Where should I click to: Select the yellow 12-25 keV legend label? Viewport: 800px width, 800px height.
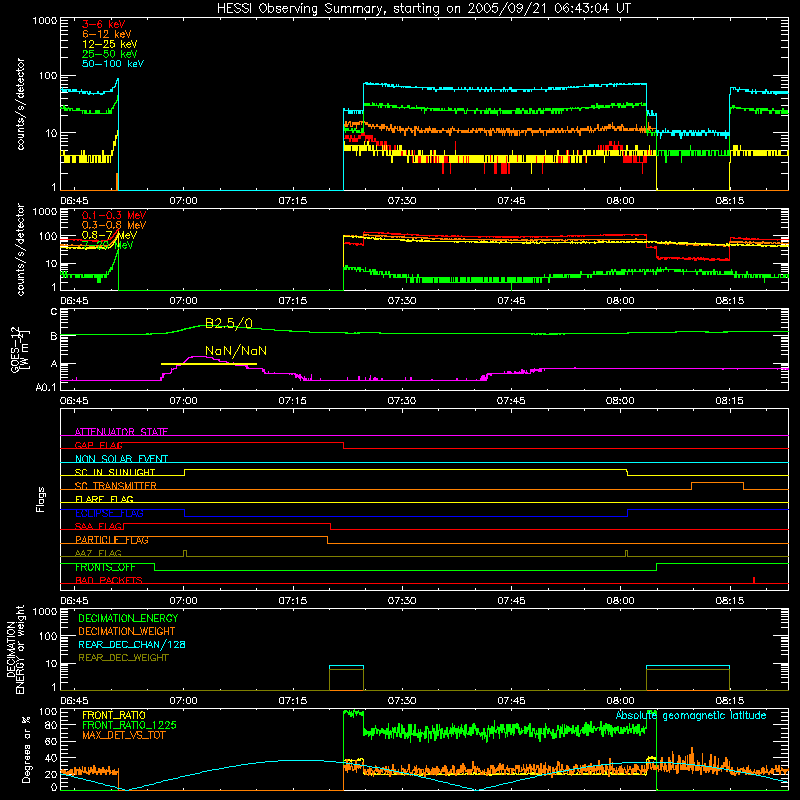110,44
